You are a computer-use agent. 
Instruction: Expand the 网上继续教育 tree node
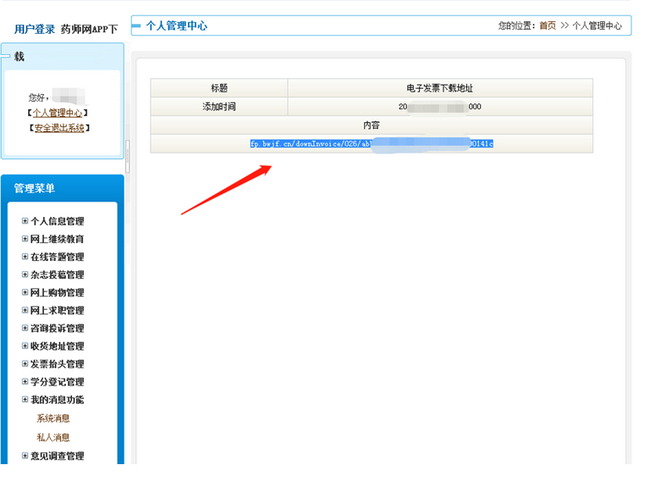[25, 239]
